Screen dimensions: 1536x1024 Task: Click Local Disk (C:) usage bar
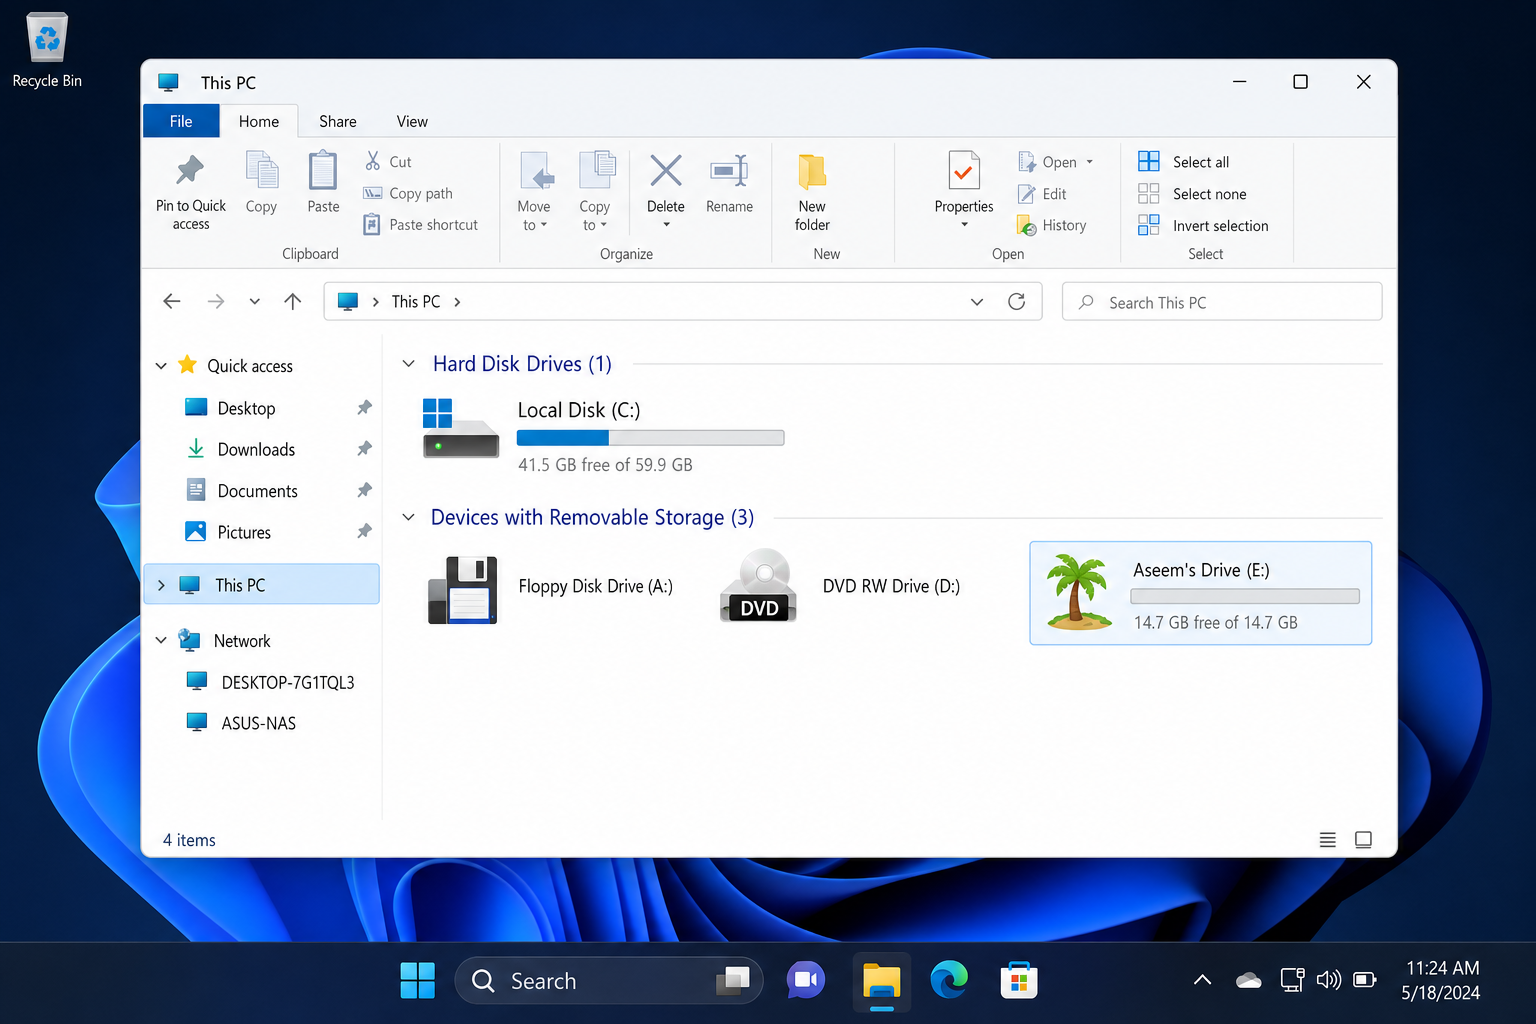(x=650, y=438)
